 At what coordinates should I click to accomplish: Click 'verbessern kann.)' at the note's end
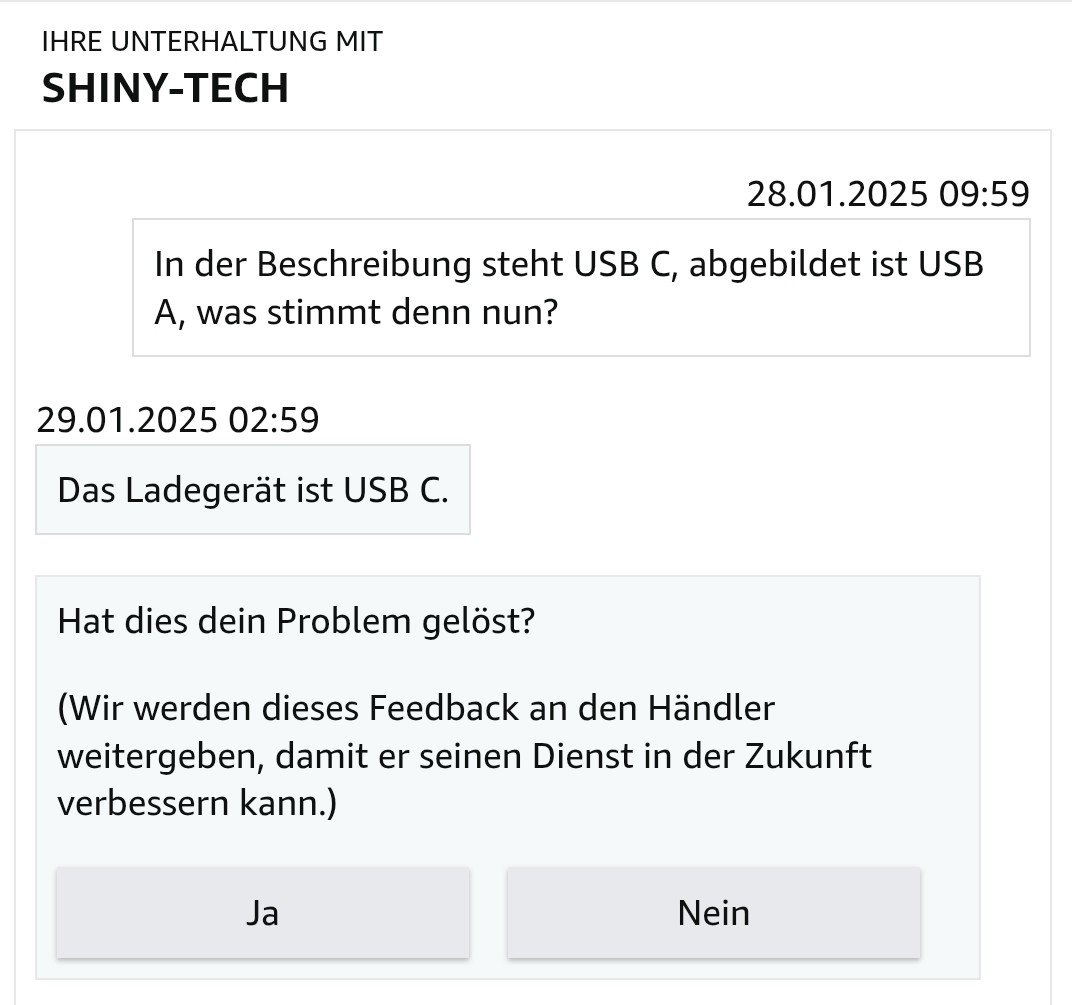pos(197,803)
